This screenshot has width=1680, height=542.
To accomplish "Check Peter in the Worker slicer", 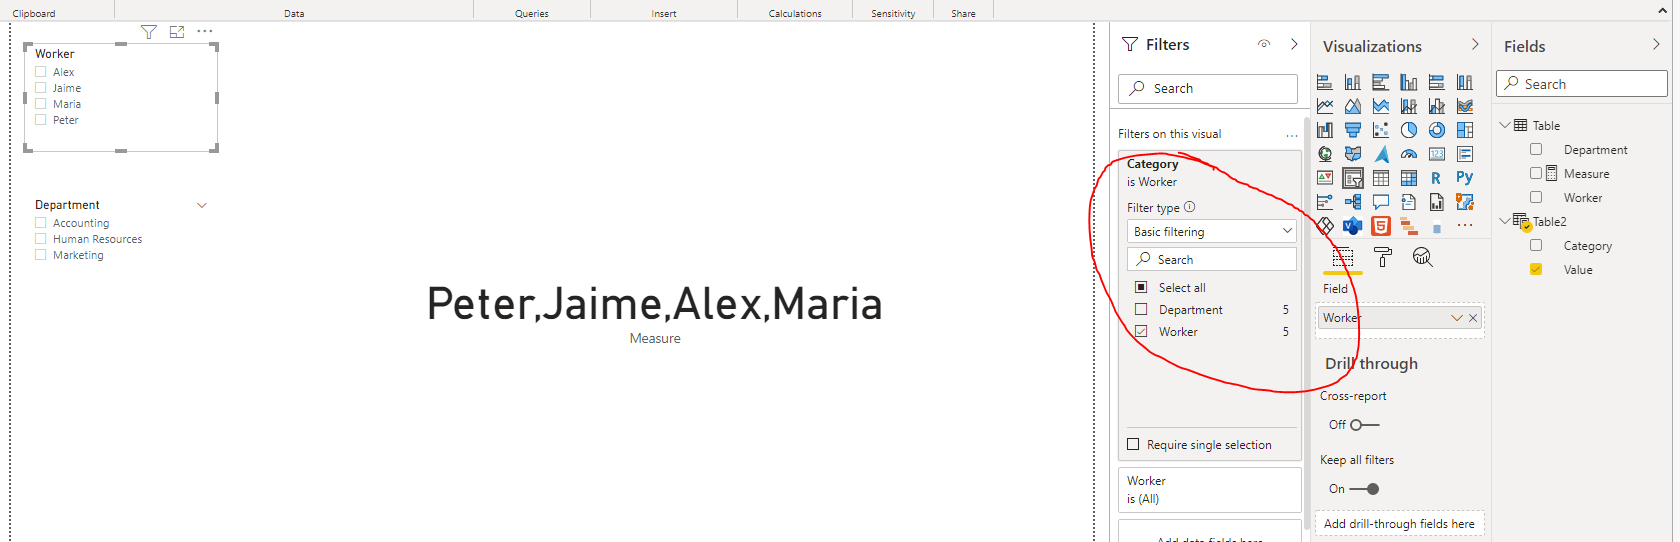I will click(41, 120).
